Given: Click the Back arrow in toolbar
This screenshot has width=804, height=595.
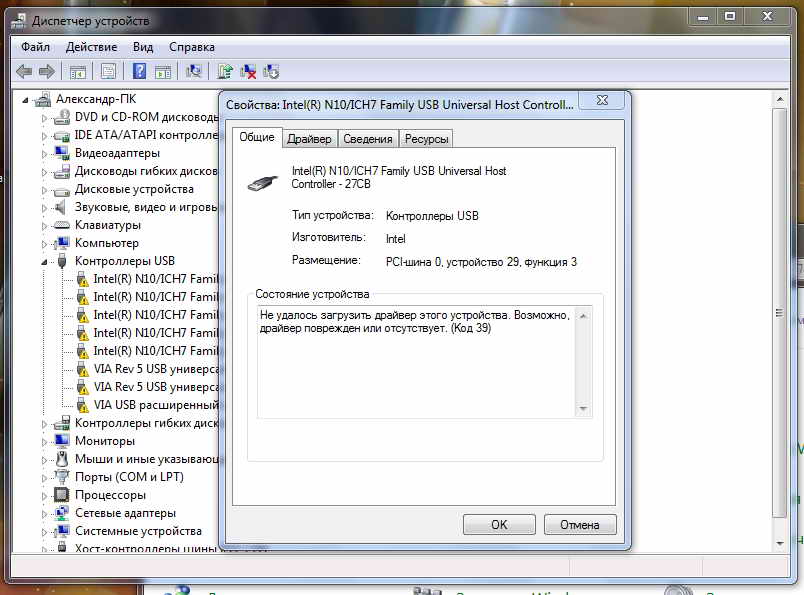Looking at the screenshot, I should 24,71.
